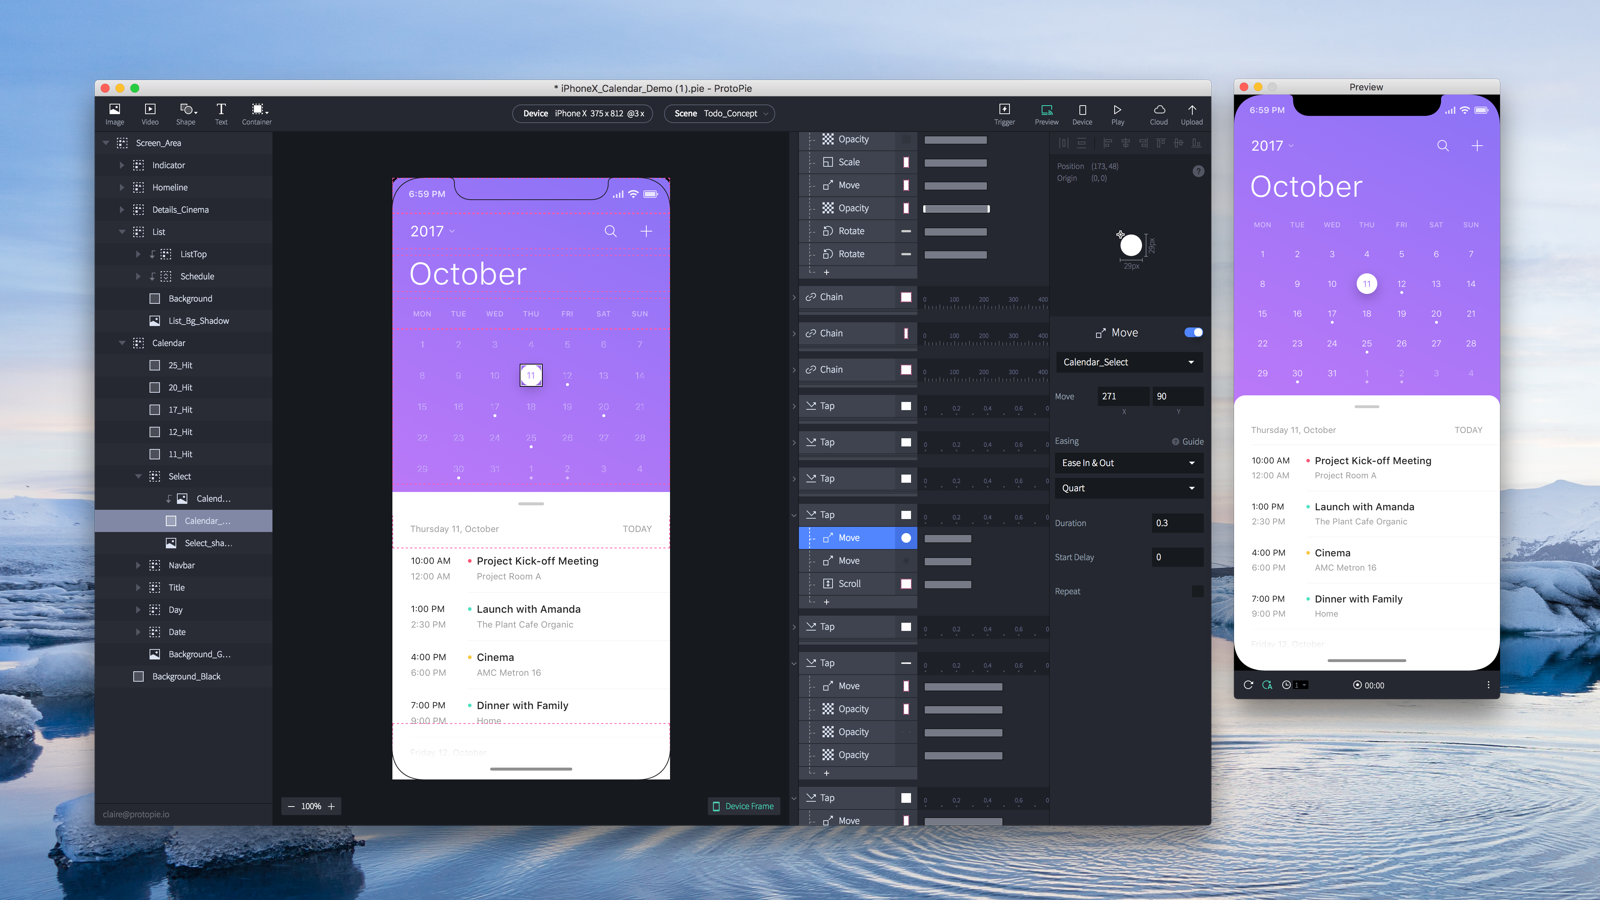Open the Cloud panel
This screenshot has height=900, width=1600.
point(1157,112)
